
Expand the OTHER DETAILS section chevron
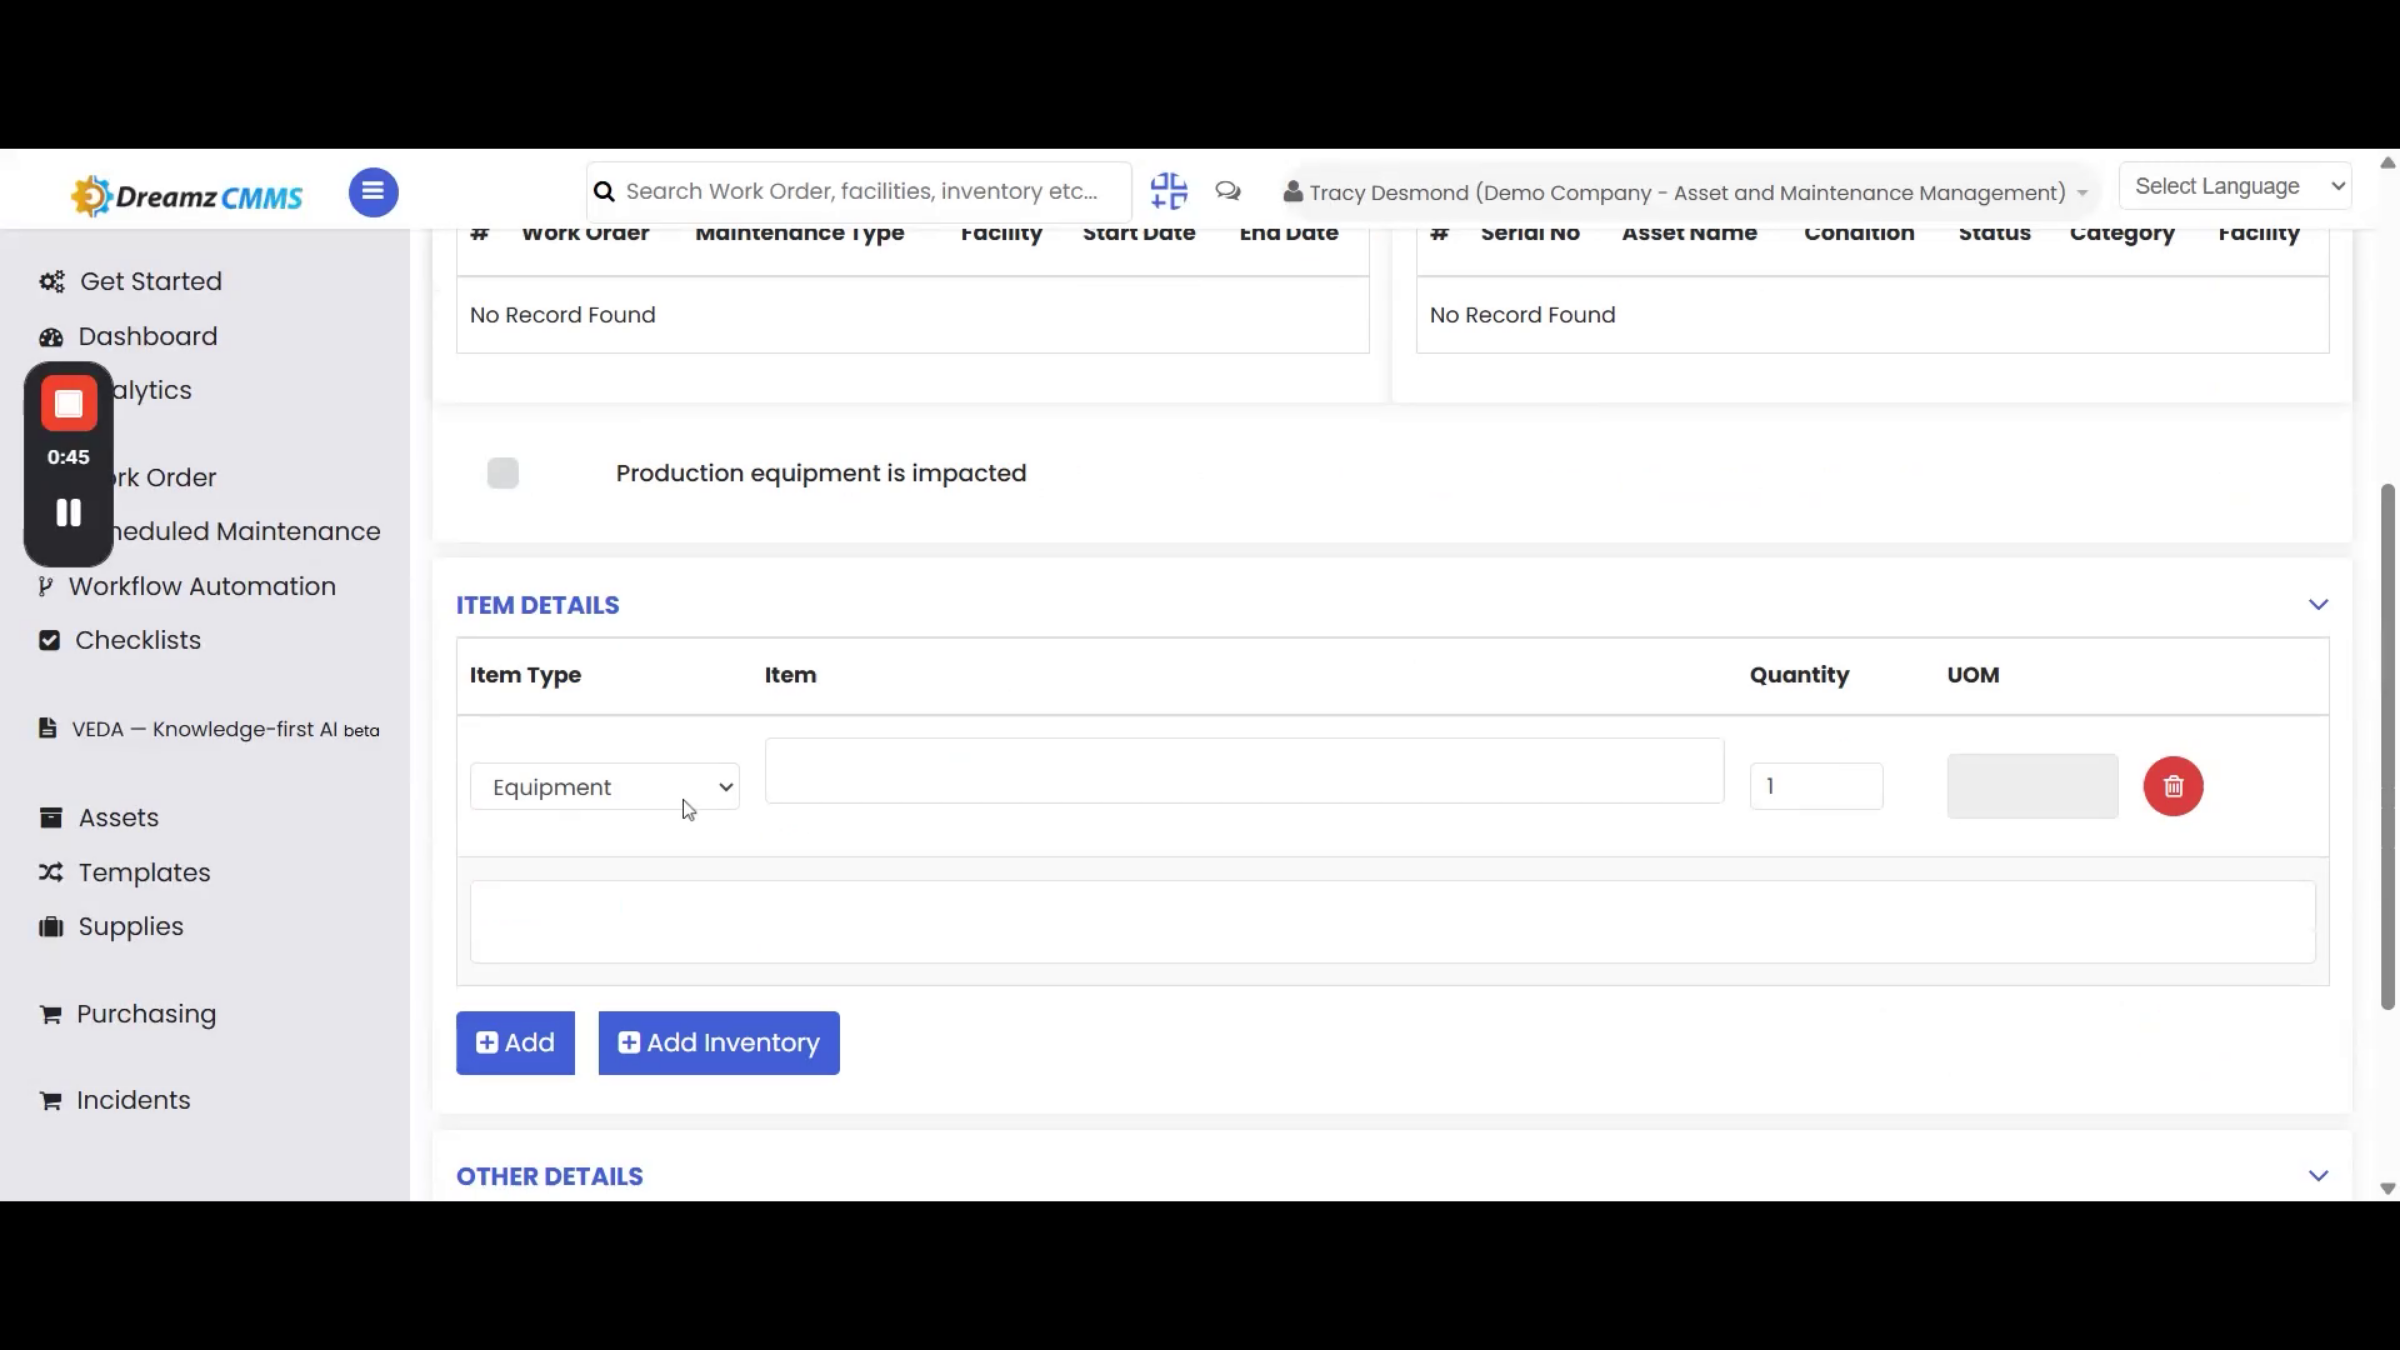coord(2318,1176)
